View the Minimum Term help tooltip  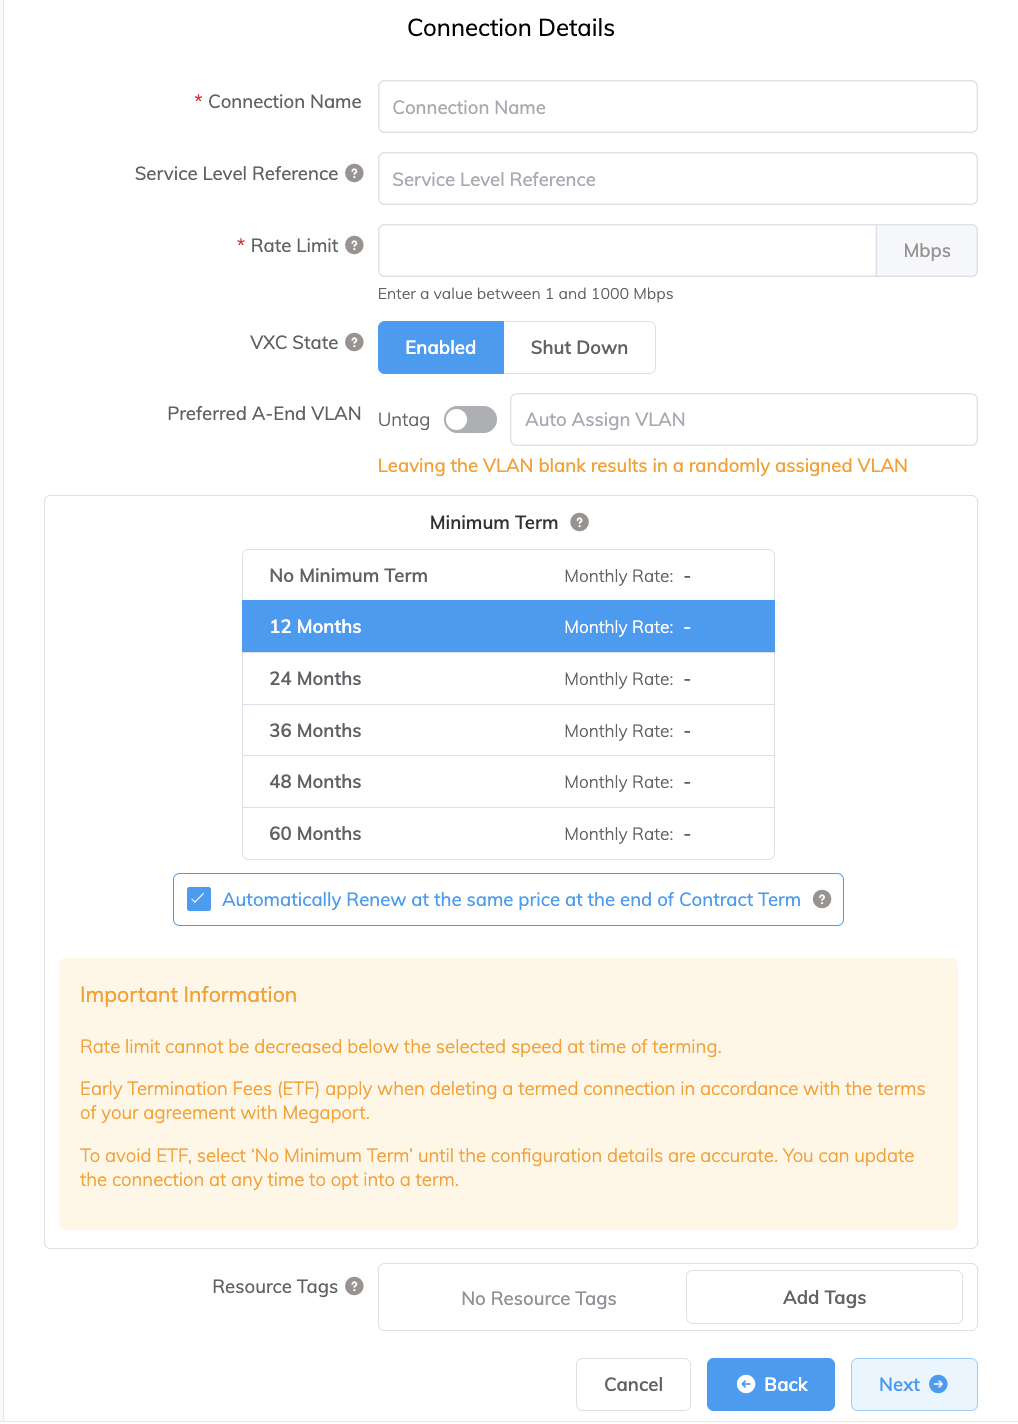pyautogui.click(x=581, y=522)
